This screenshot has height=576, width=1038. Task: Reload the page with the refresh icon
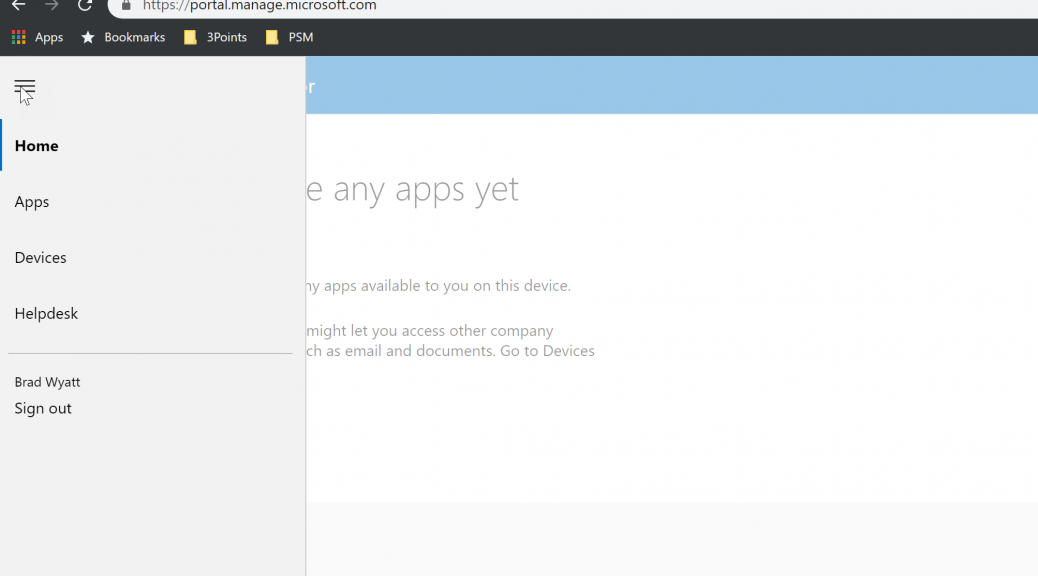[85, 5]
